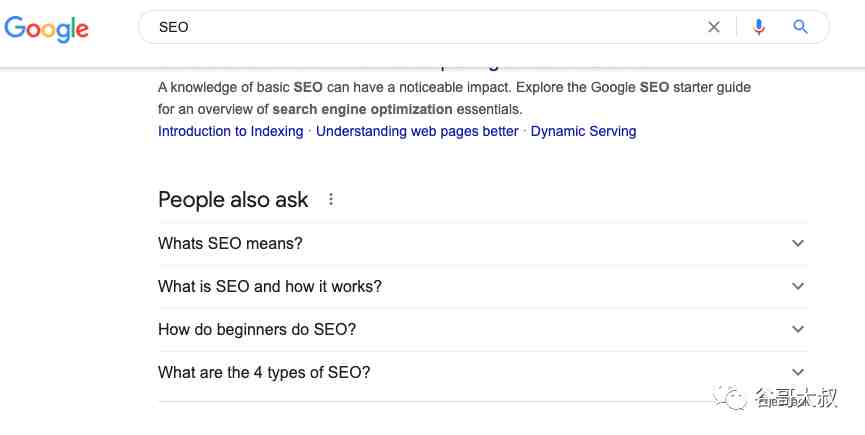Start voice search with the microphone icon
This screenshot has height=435, width=865.
coord(759,27)
